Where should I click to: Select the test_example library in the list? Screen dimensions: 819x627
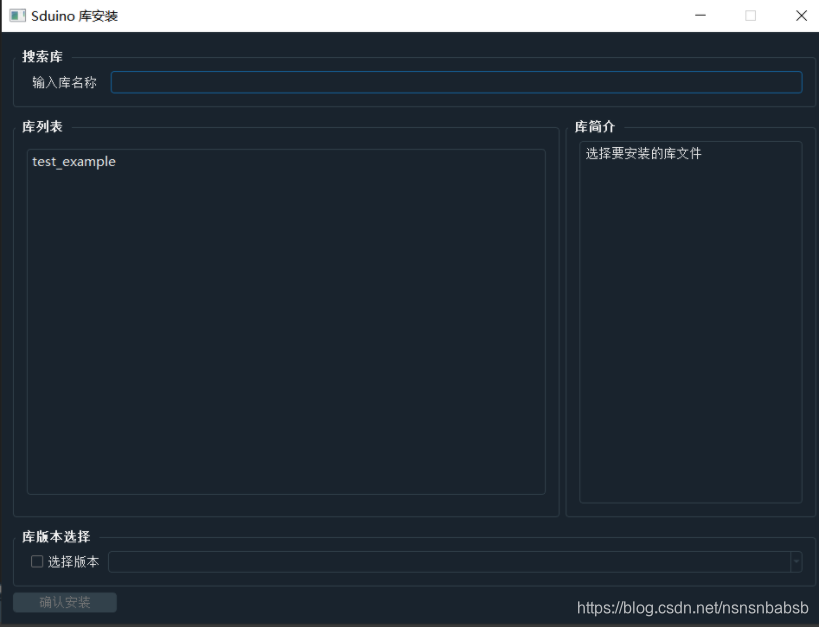pyautogui.click(x=73, y=161)
